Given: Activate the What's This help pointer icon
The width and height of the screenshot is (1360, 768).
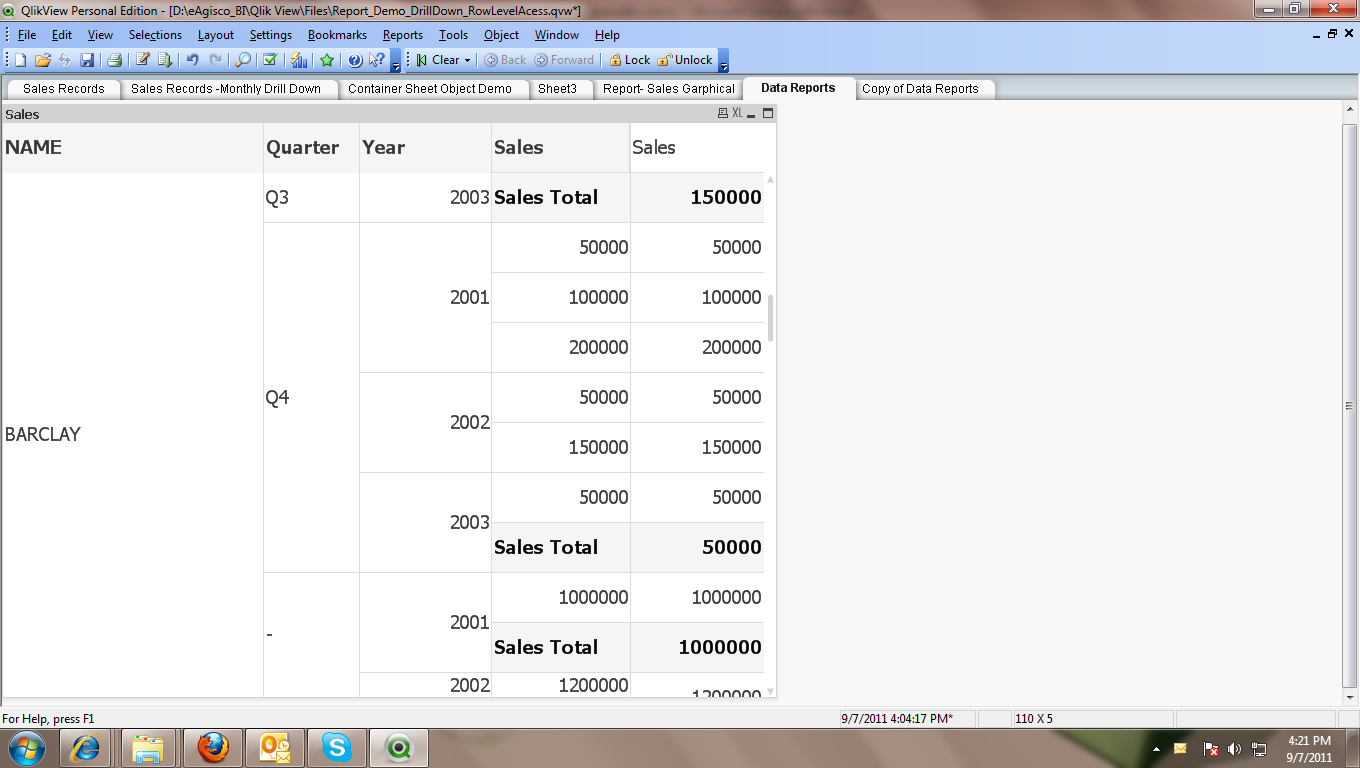Looking at the screenshot, I should click(x=376, y=60).
